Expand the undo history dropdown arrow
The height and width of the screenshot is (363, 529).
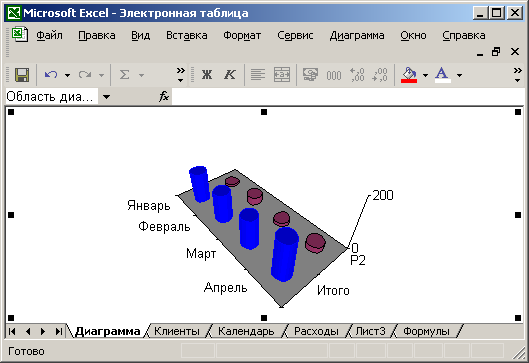point(67,75)
